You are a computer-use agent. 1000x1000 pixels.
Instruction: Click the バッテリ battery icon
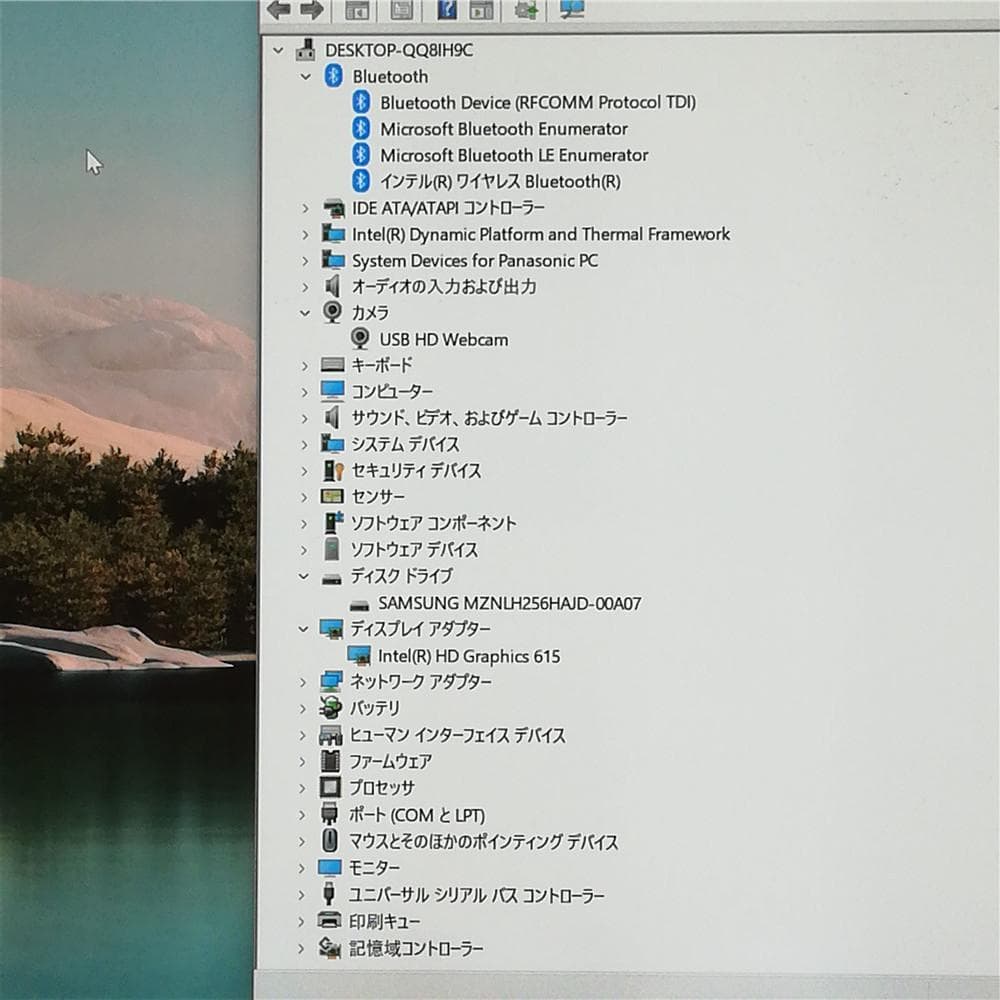330,708
